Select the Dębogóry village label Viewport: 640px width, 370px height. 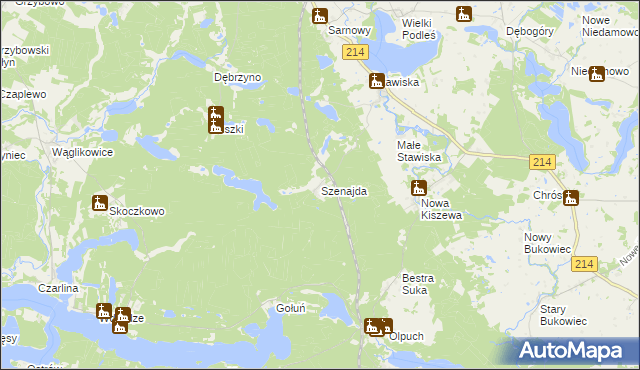click(x=530, y=31)
